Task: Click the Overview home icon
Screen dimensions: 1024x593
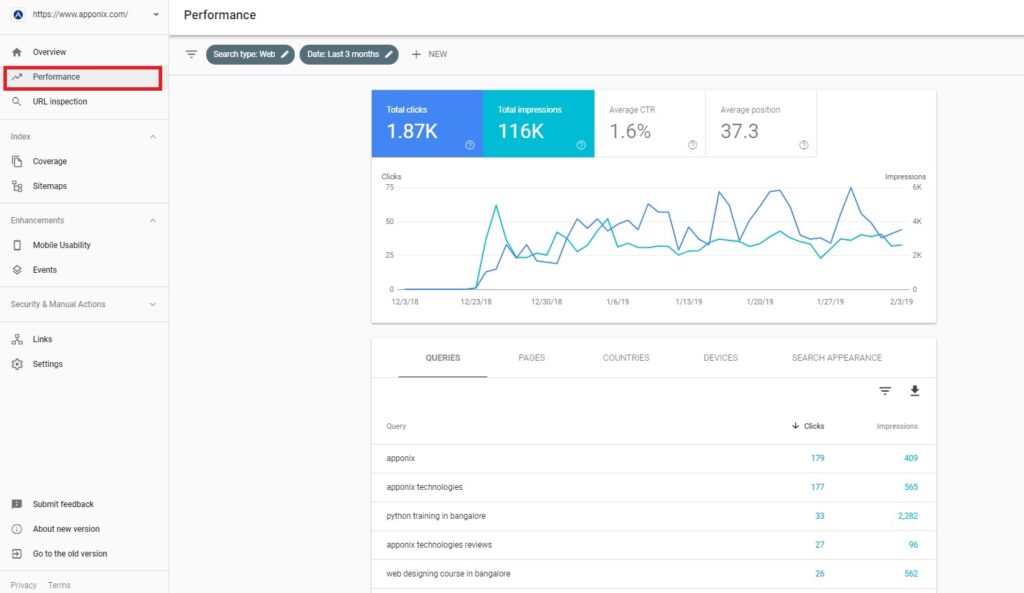Action: [17, 52]
